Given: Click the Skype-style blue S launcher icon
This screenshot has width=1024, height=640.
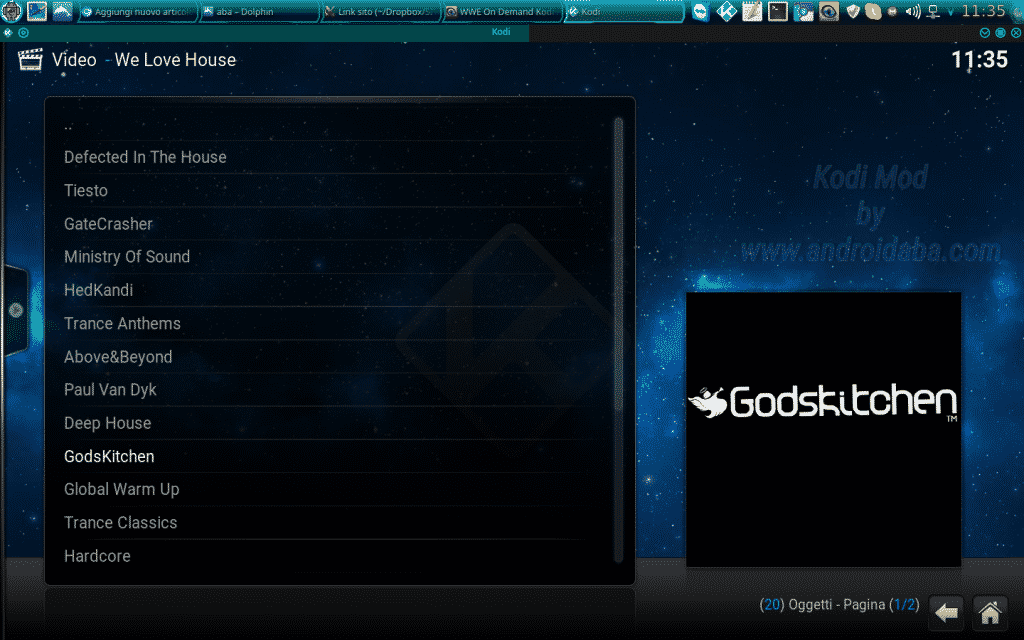Looking at the screenshot, I should pos(803,11).
